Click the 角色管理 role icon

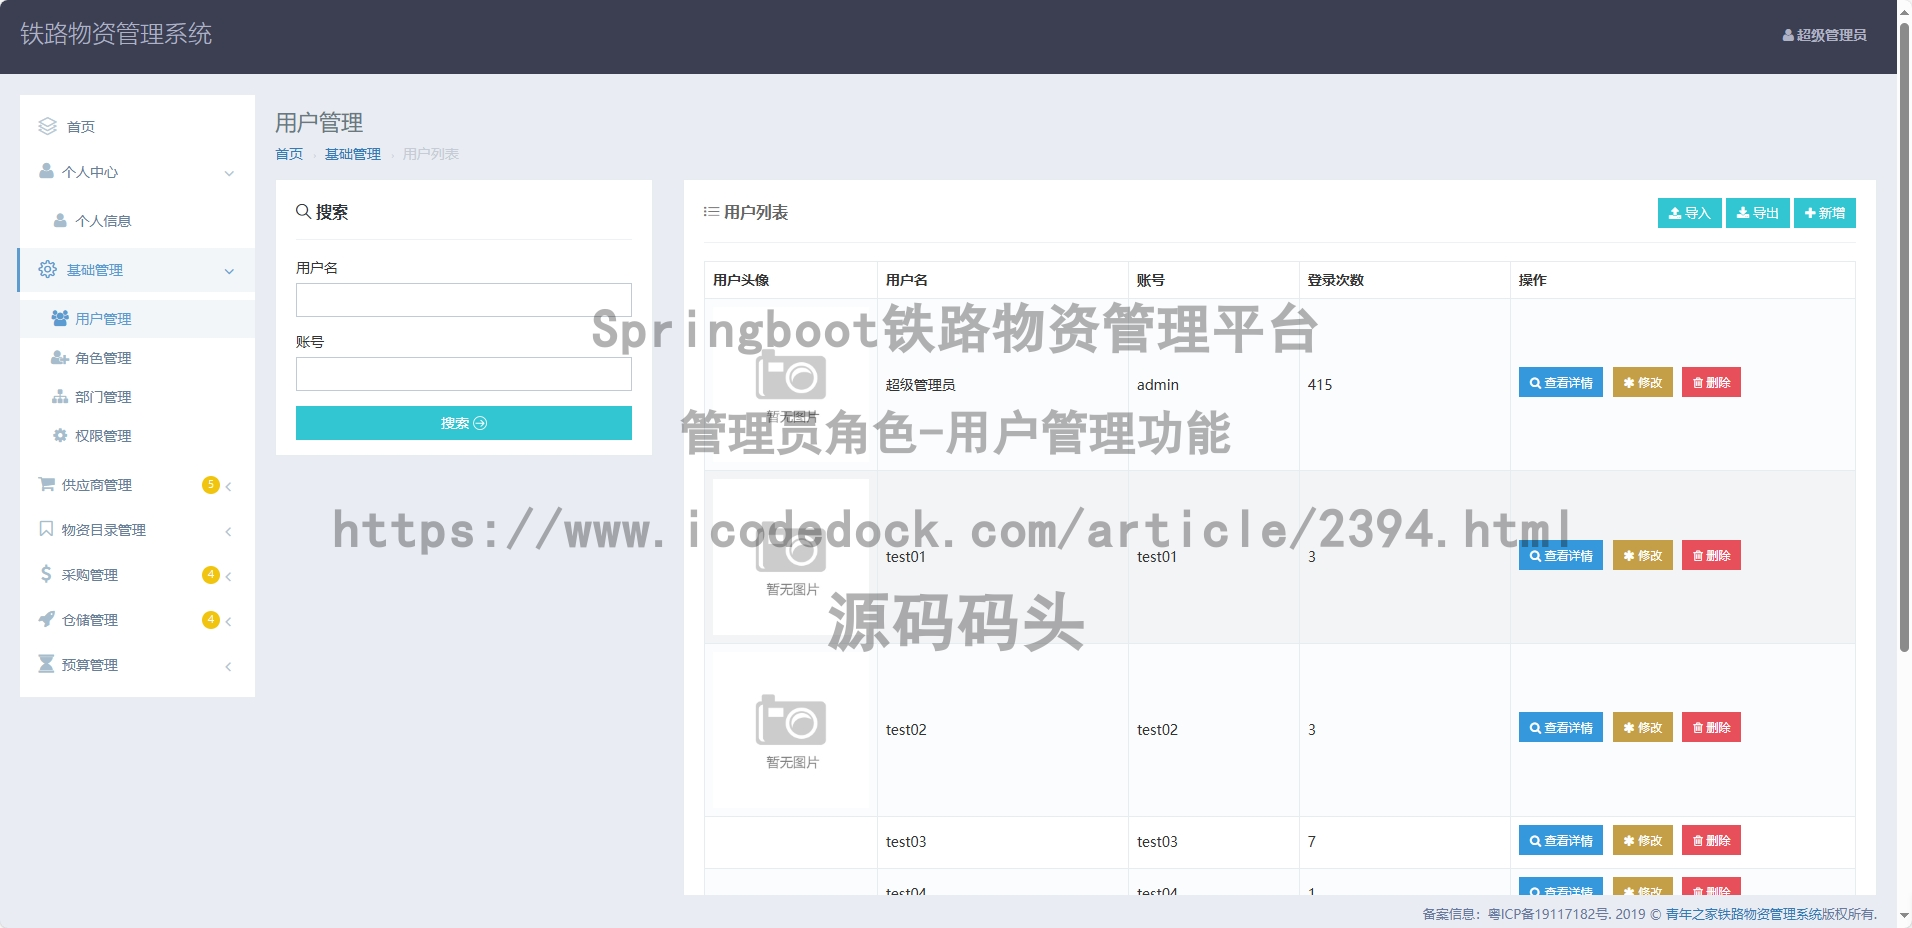pyautogui.click(x=60, y=357)
